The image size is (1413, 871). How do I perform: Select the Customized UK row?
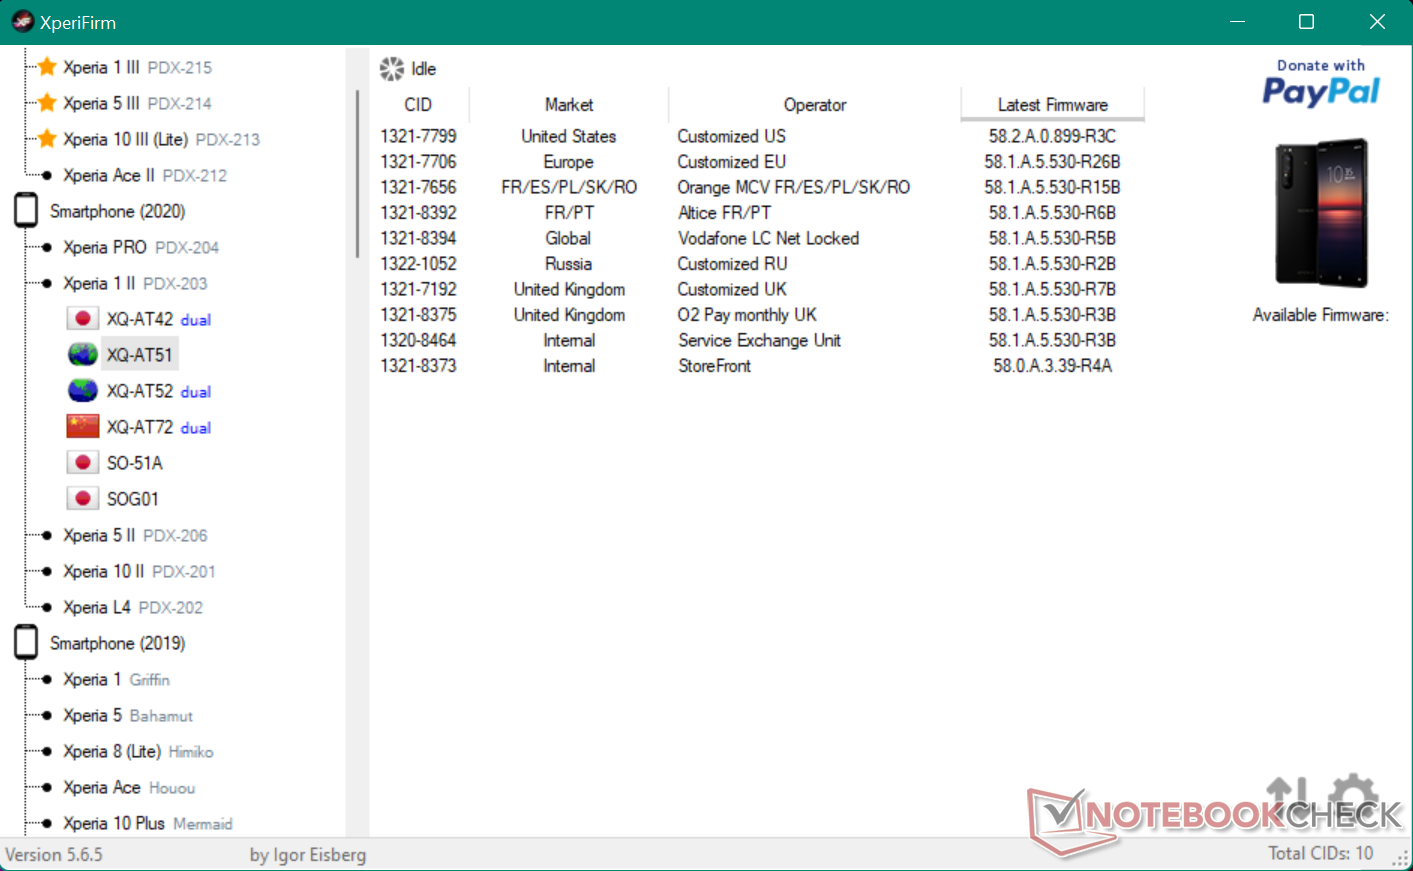[757, 289]
